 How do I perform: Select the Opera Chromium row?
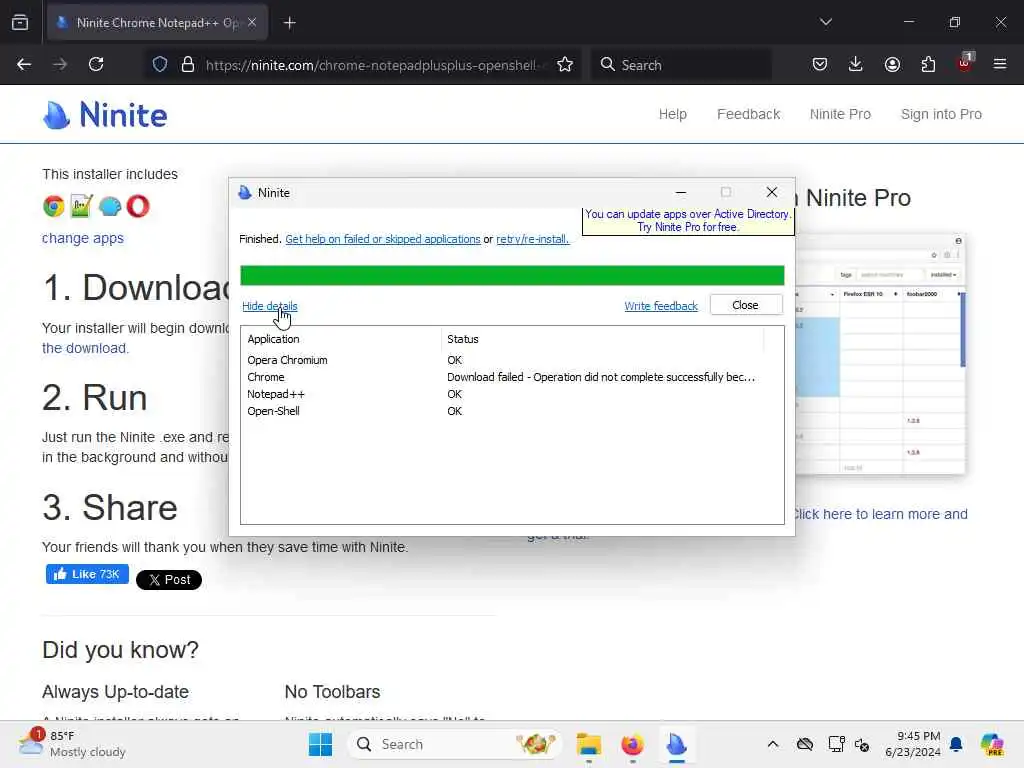pos(512,360)
